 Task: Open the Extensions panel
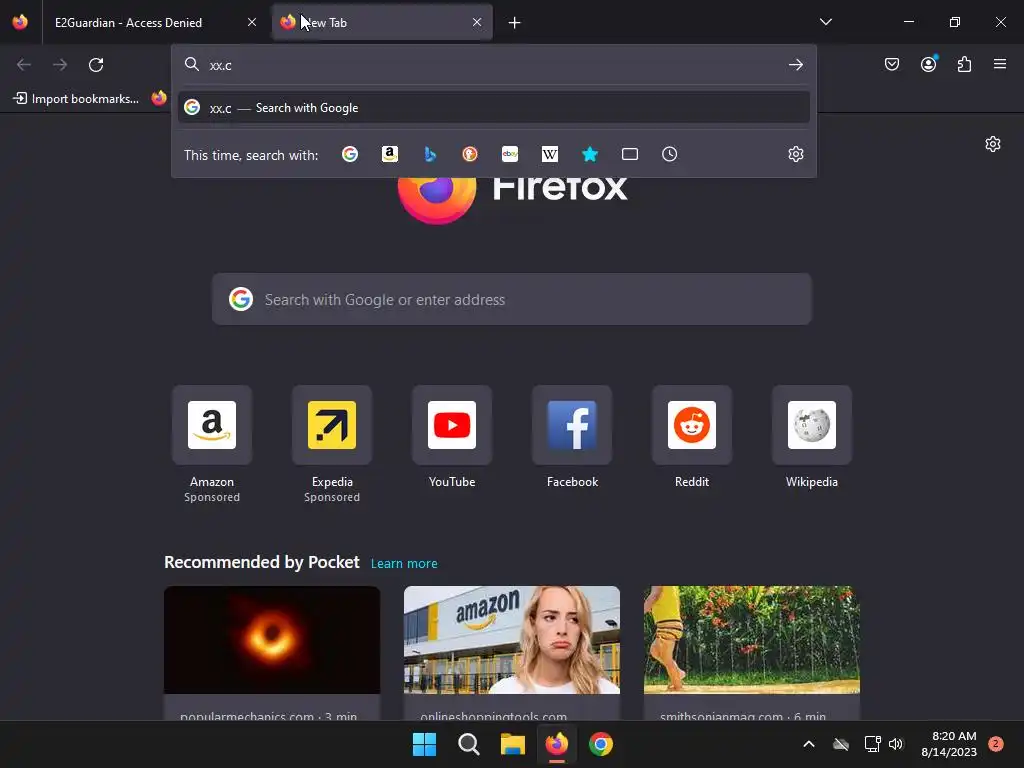point(964,64)
